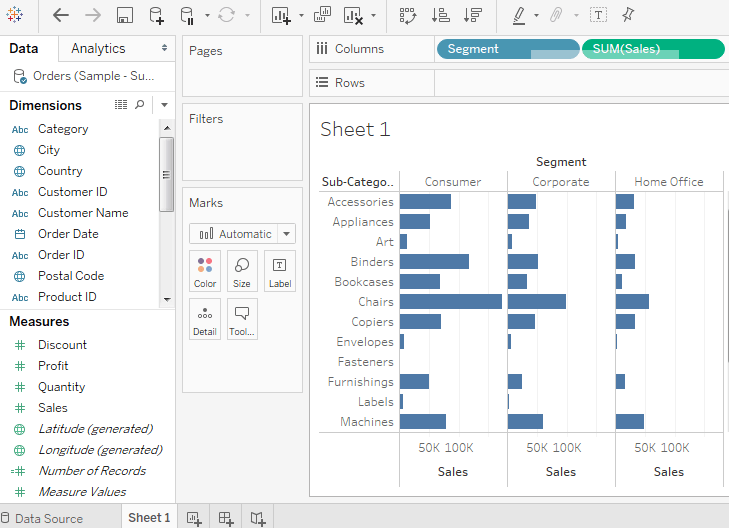Click the New Story tab icon

point(258,518)
